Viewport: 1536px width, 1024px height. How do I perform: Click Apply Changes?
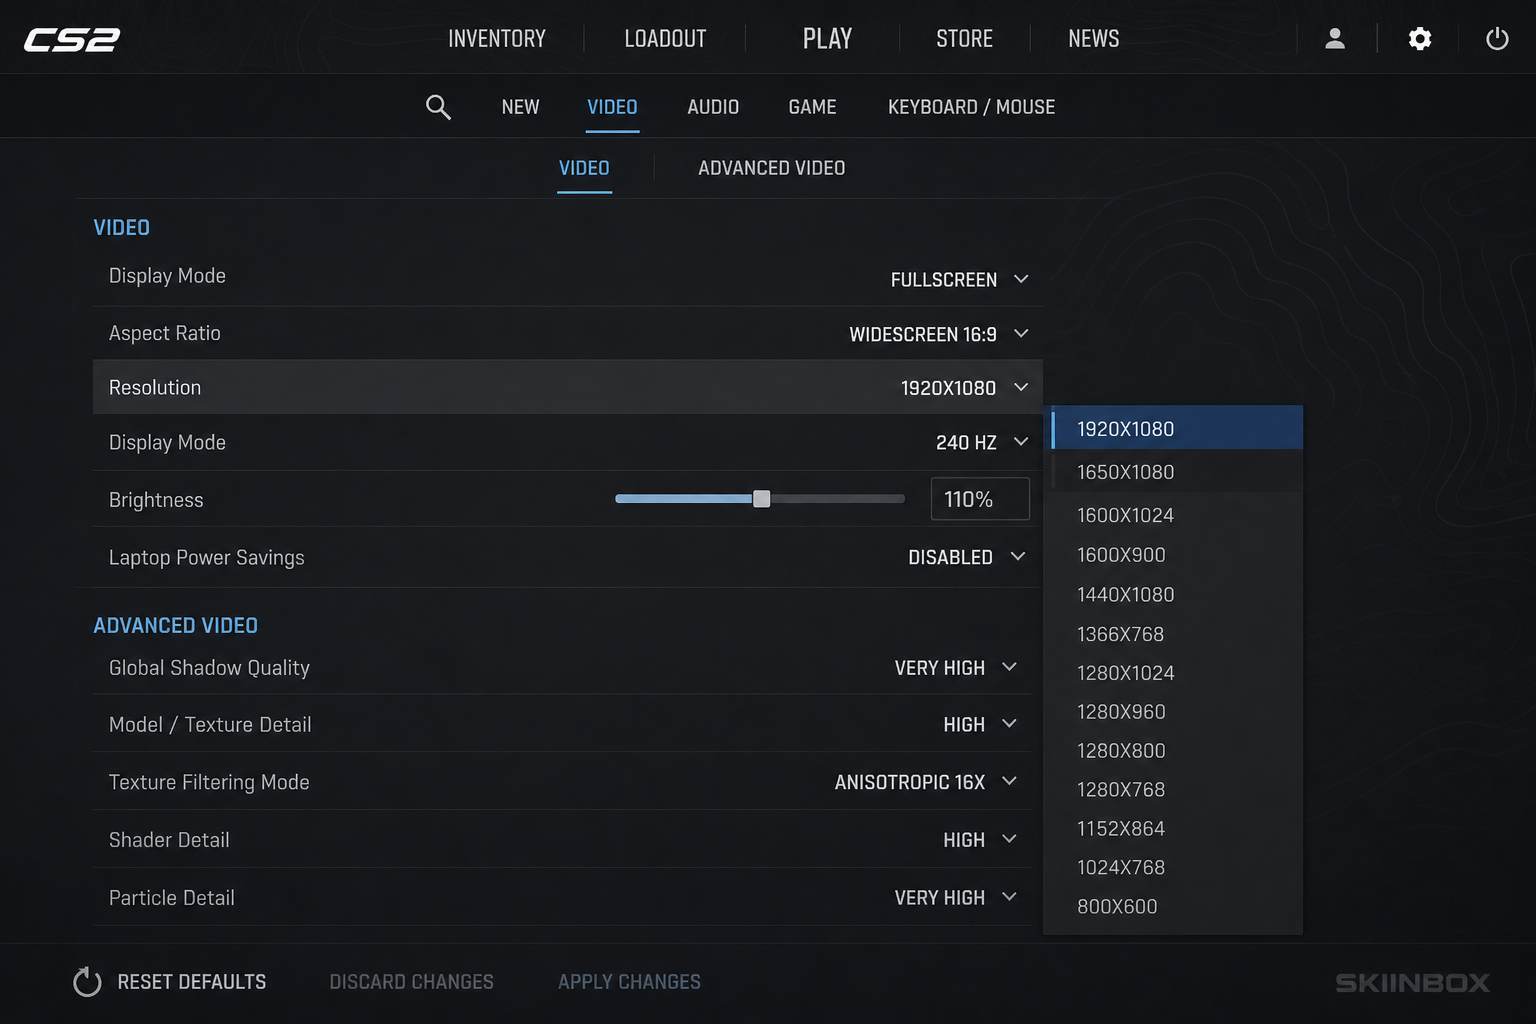pos(629,982)
